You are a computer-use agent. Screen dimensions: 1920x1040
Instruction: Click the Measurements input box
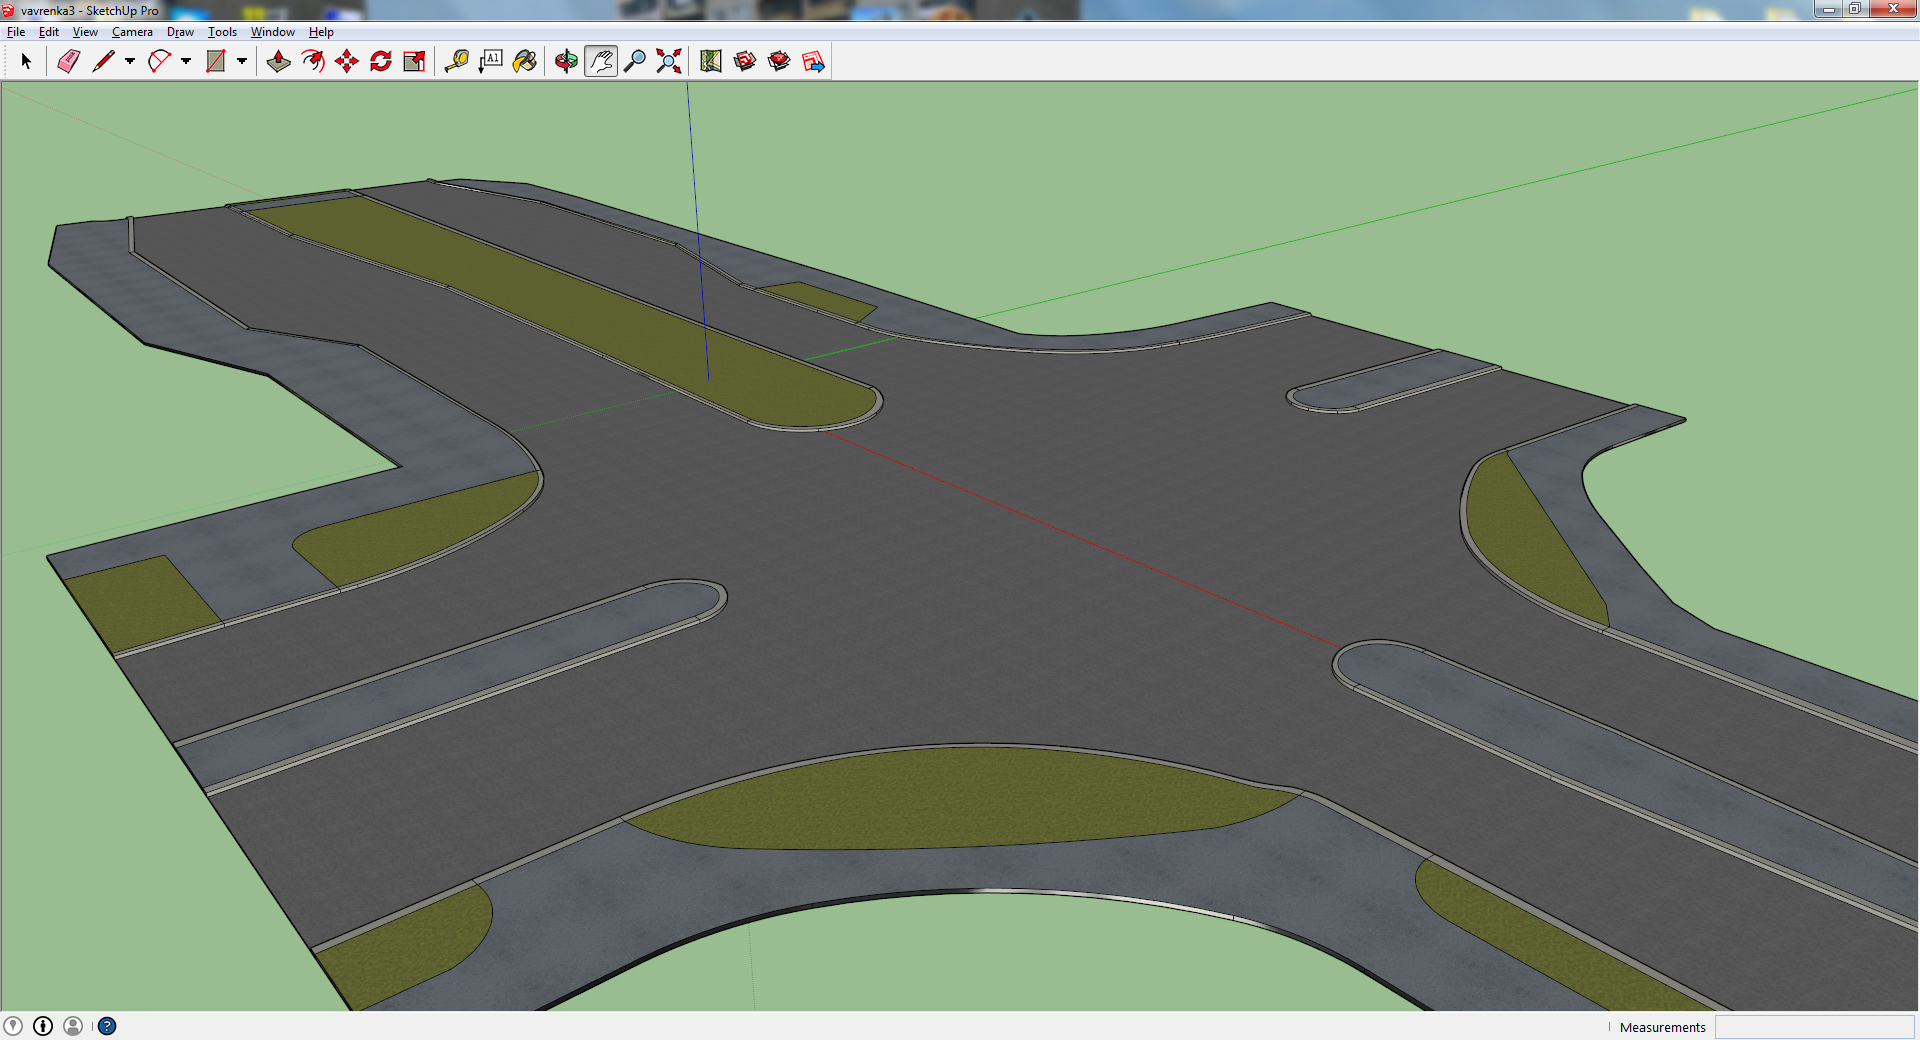[1814, 1027]
